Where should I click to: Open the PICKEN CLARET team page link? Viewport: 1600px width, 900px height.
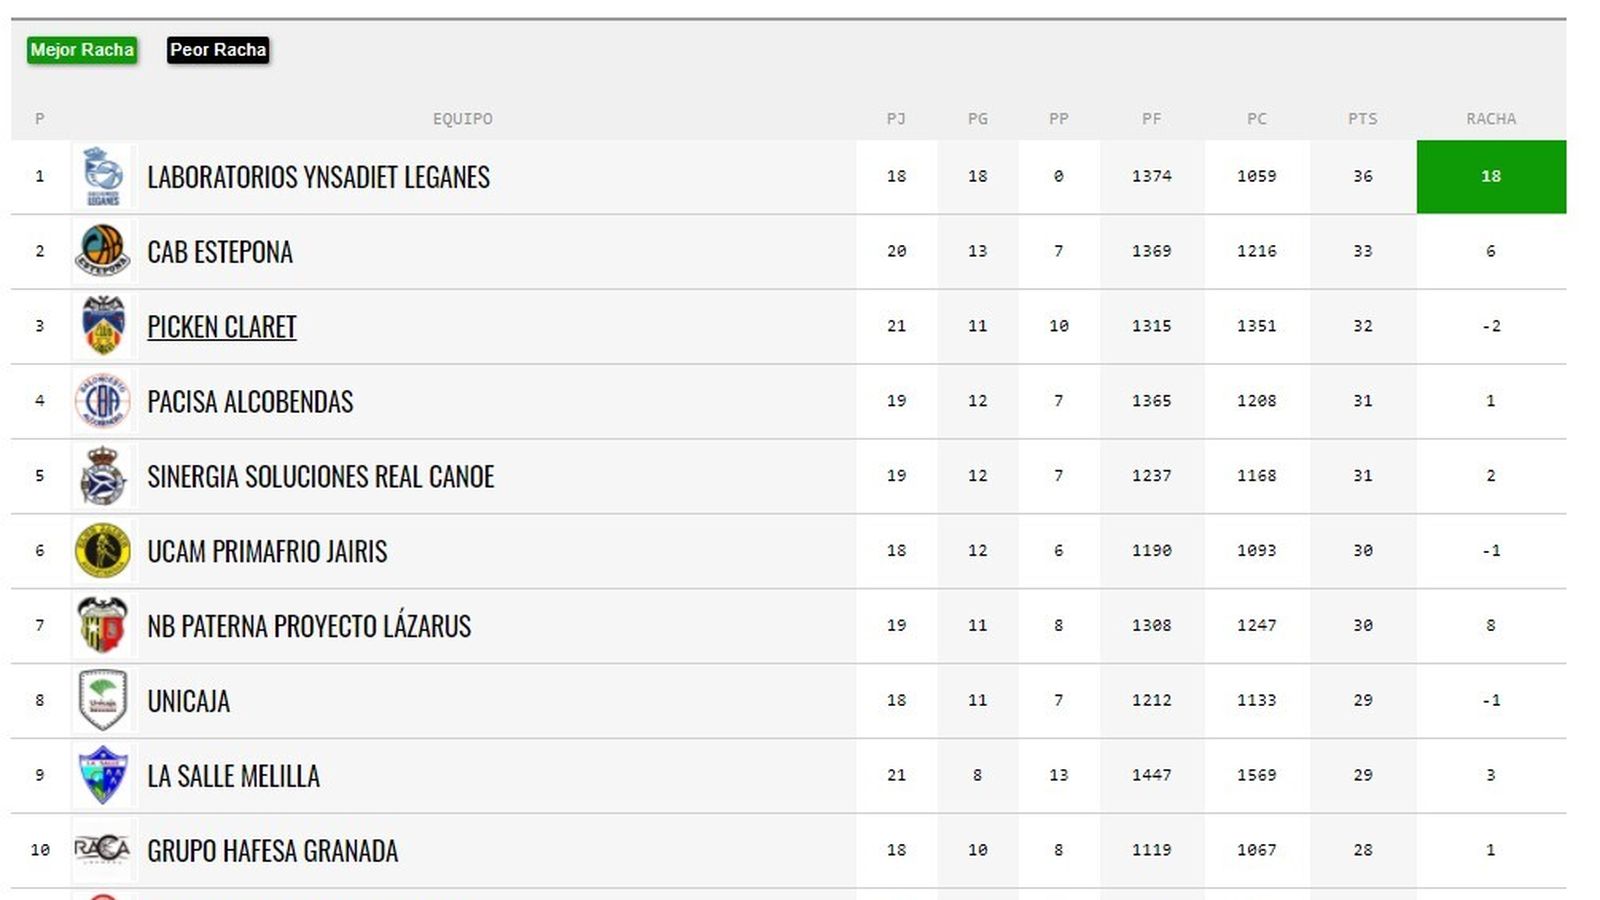point(221,326)
